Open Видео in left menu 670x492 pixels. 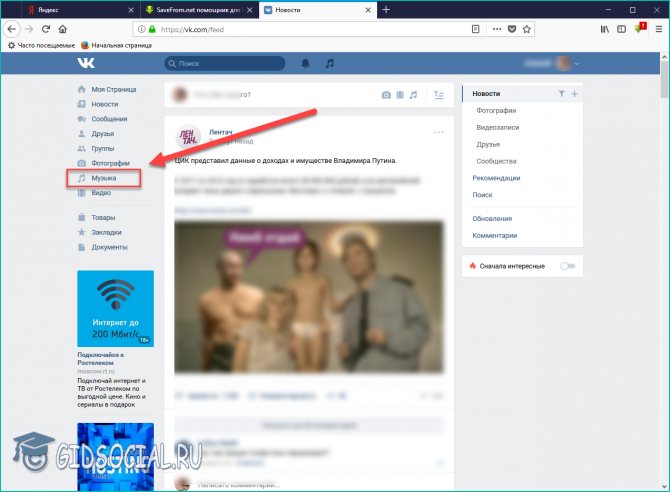point(94,192)
